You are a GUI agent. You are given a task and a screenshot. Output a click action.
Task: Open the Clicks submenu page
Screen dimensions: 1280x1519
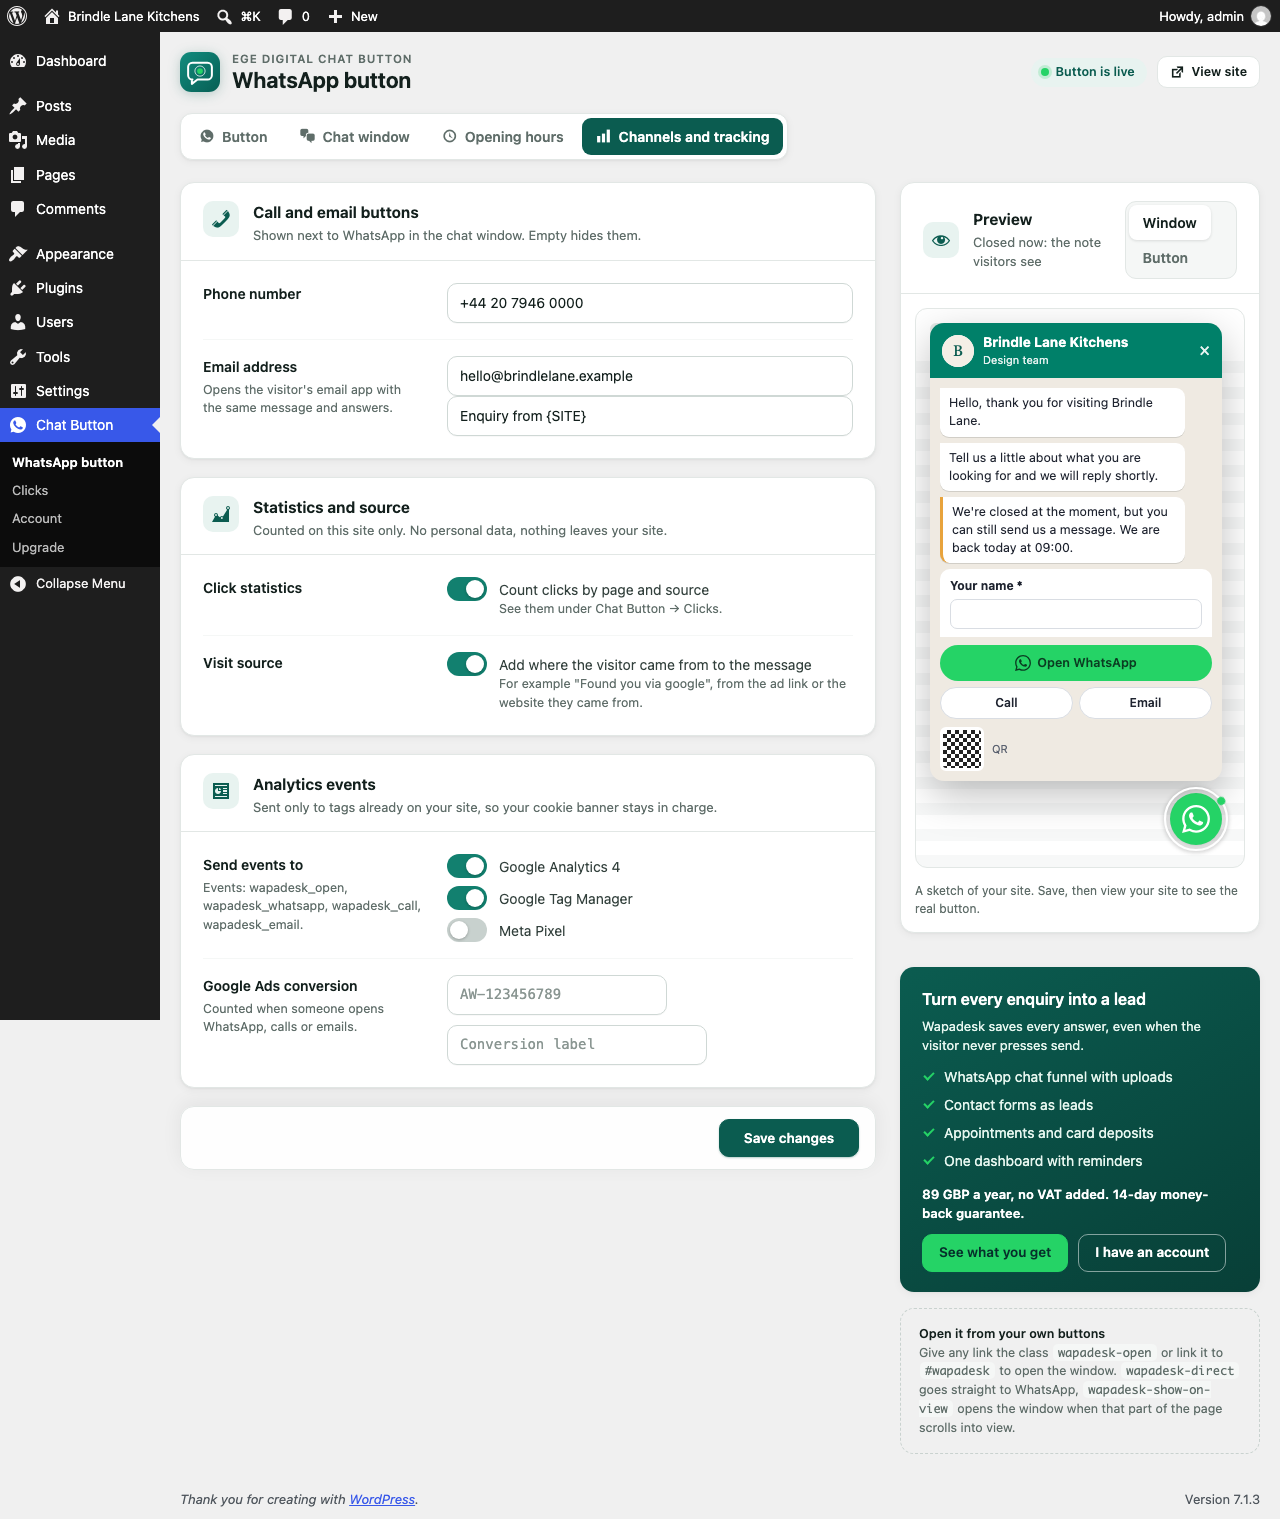(x=30, y=491)
